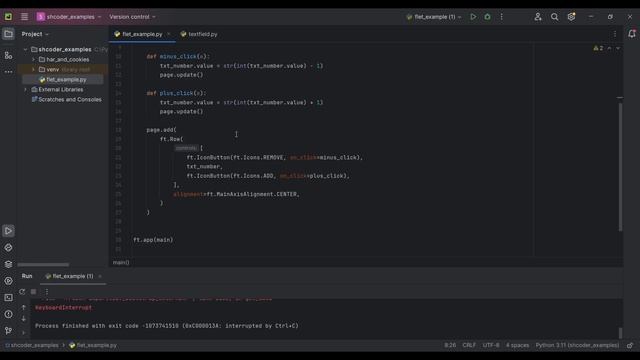The image size is (640, 360).
Task: Toggle the Project tool window folder icon
Action: pos(8,34)
